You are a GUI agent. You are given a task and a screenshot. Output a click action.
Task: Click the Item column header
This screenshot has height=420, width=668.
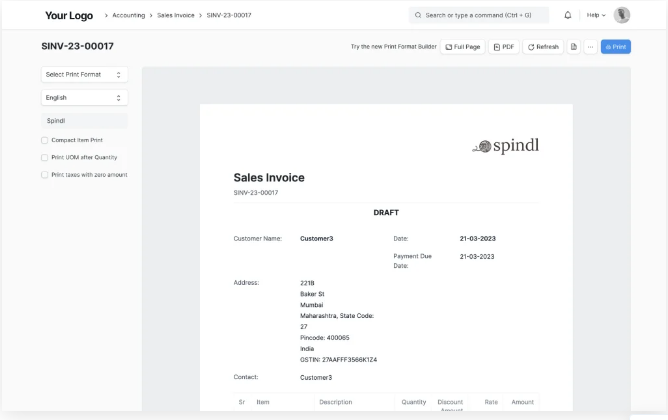(x=263, y=402)
